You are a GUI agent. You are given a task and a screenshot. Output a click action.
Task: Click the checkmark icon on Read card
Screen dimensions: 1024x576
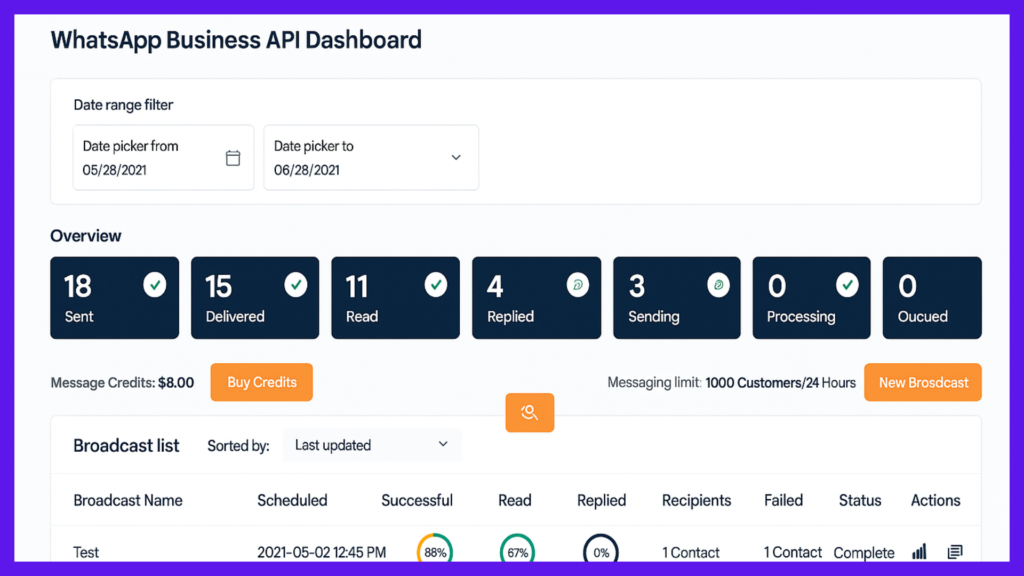tap(436, 286)
